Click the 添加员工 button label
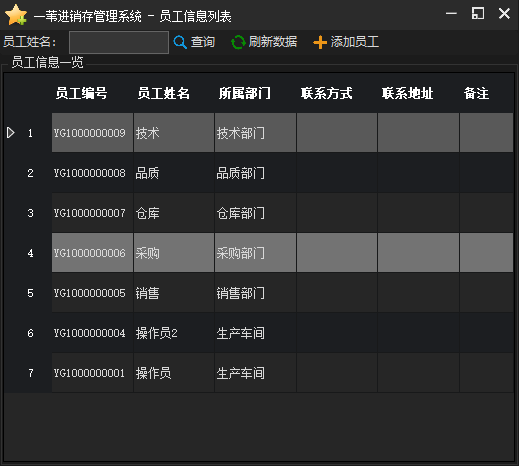 (x=355, y=42)
